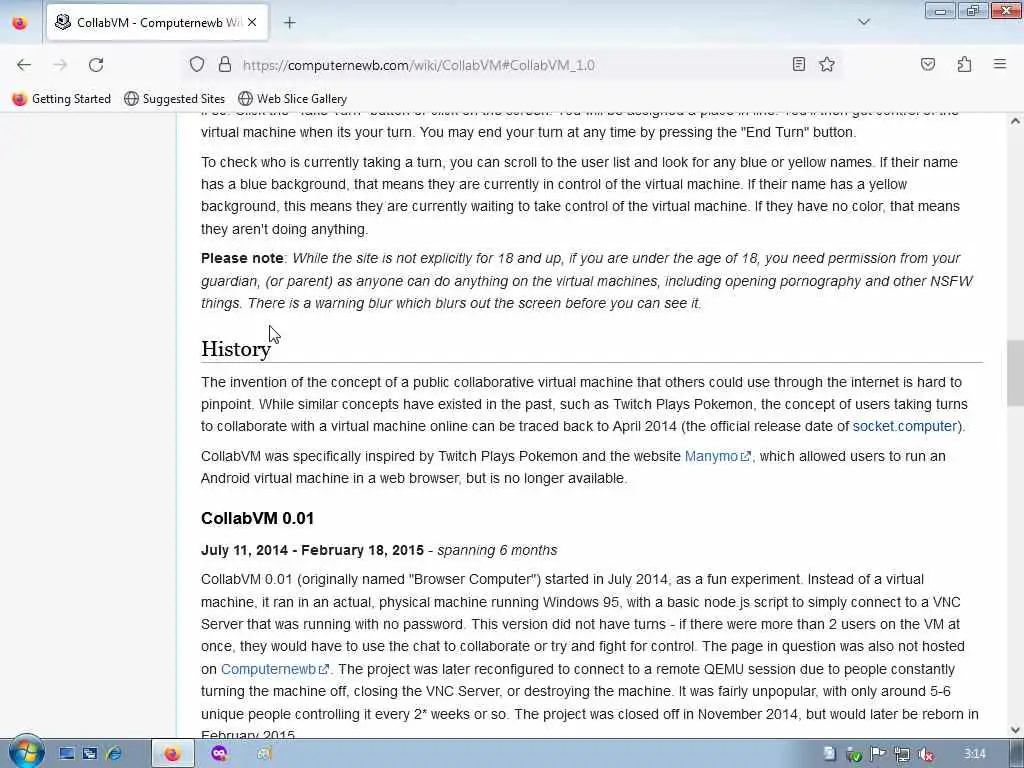Open the Firefox hamburger application menu
Image resolution: width=1024 pixels, height=768 pixels.
(x=999, y=64)
